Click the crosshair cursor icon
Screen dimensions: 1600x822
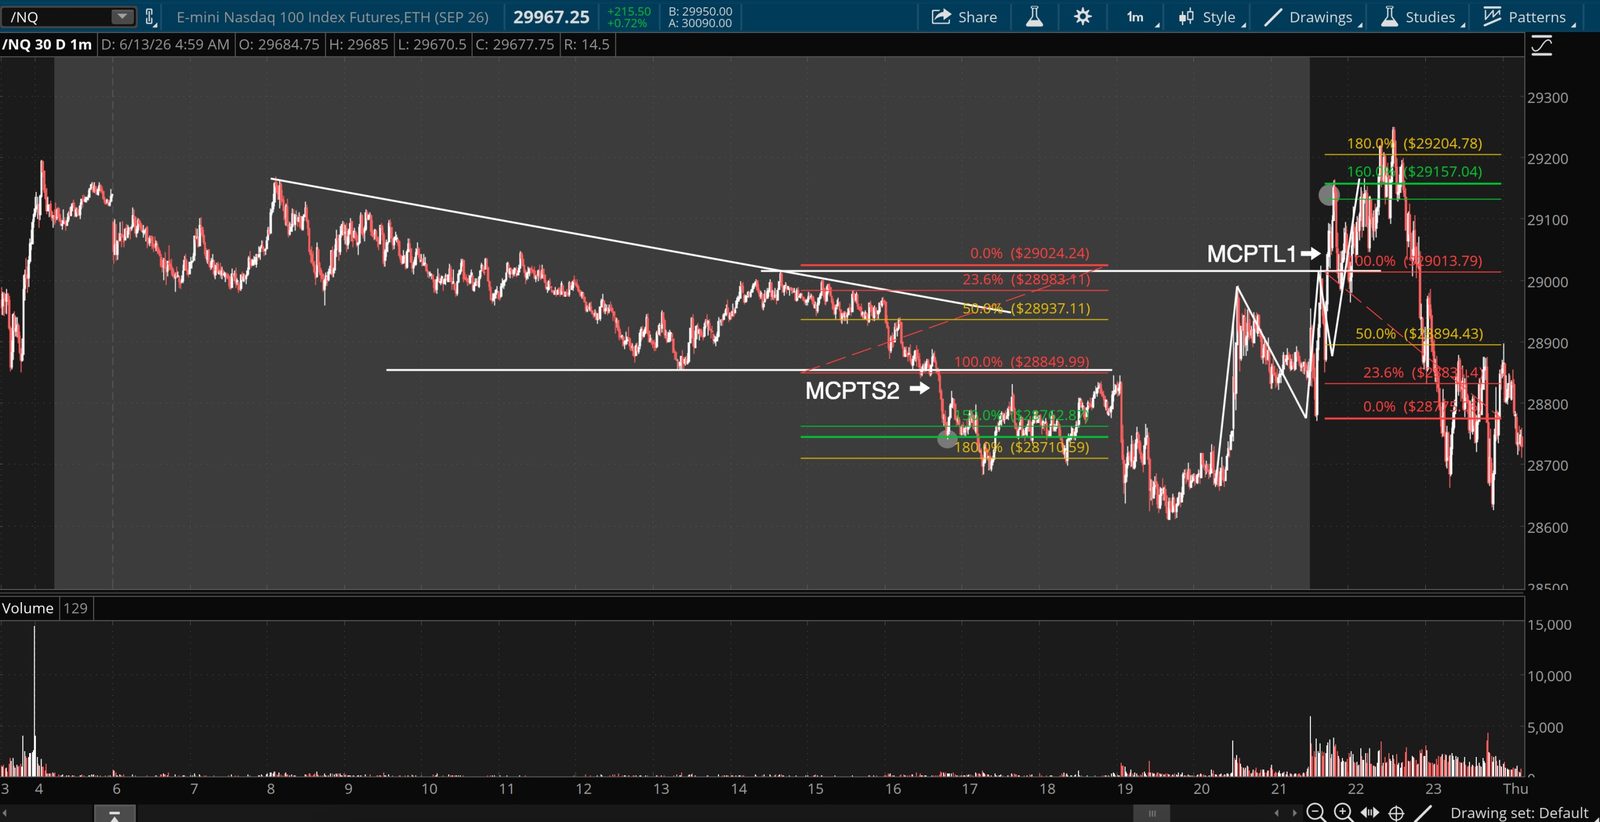click(x=1397, y=813)
